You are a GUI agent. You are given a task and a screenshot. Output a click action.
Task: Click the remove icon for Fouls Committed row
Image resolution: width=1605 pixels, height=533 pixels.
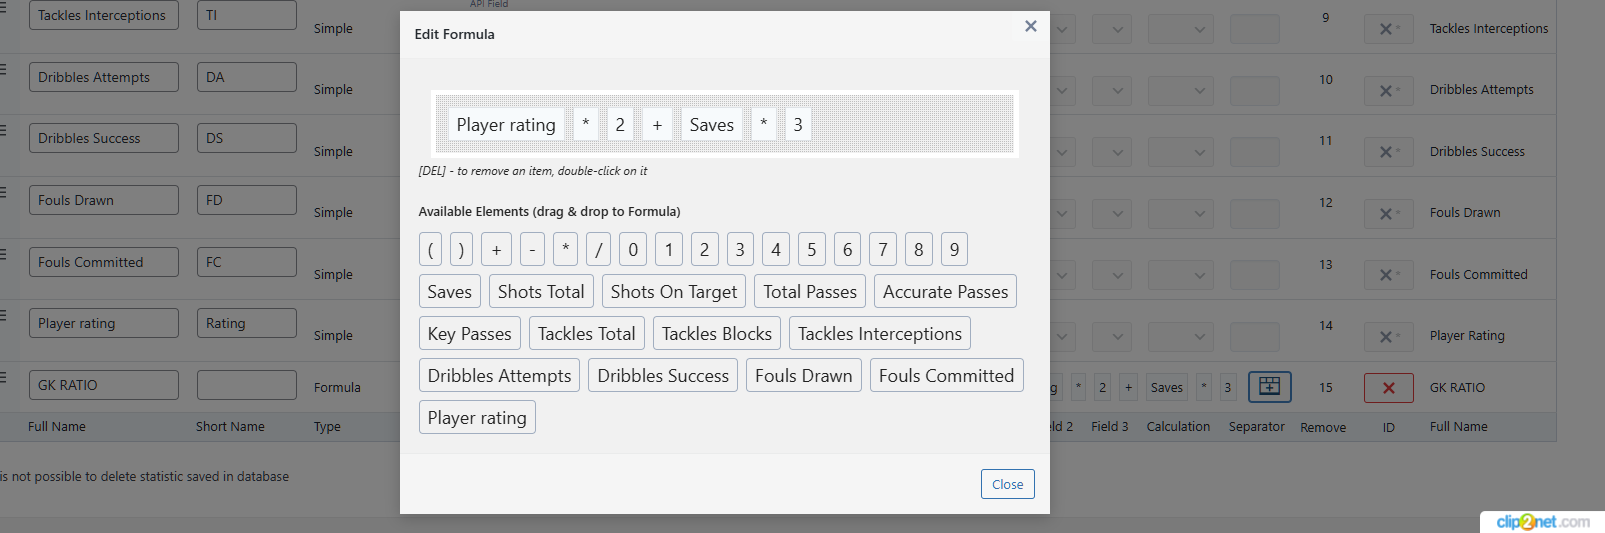click(x=1388, y=275)
